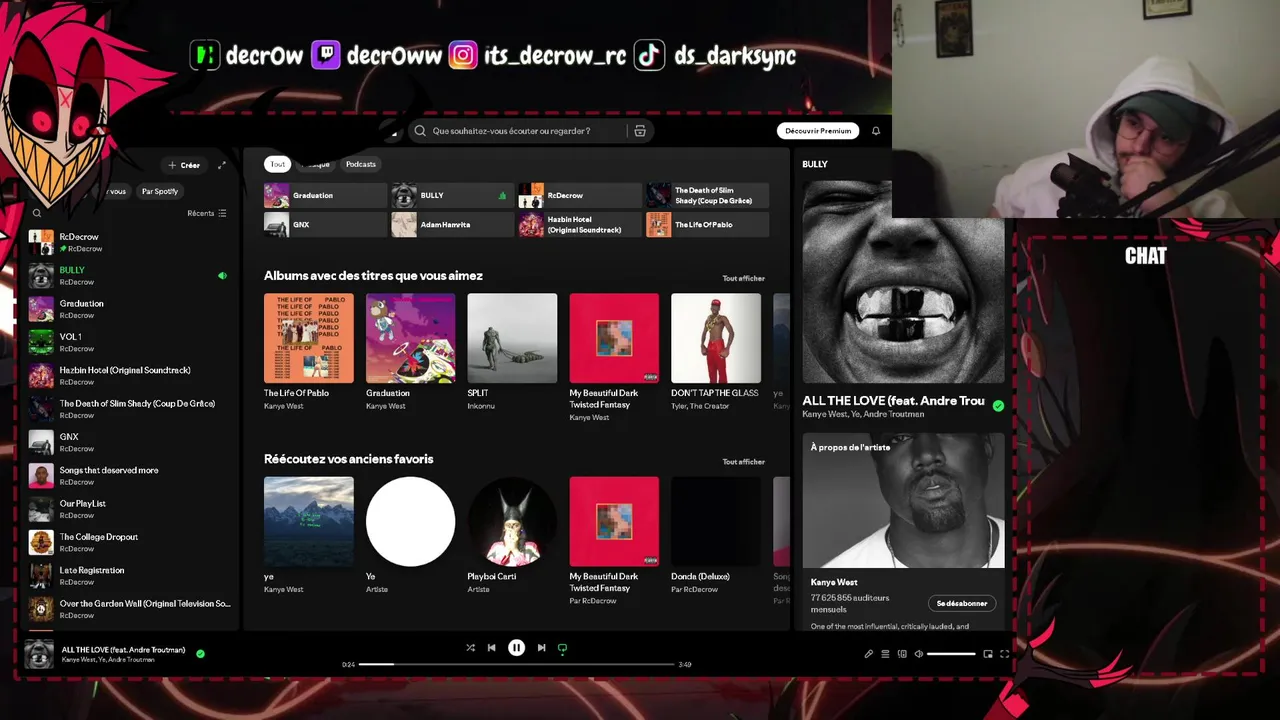Open the Adam Hamrita shortcut tile
1280x720 pixels.
(452, 225)
